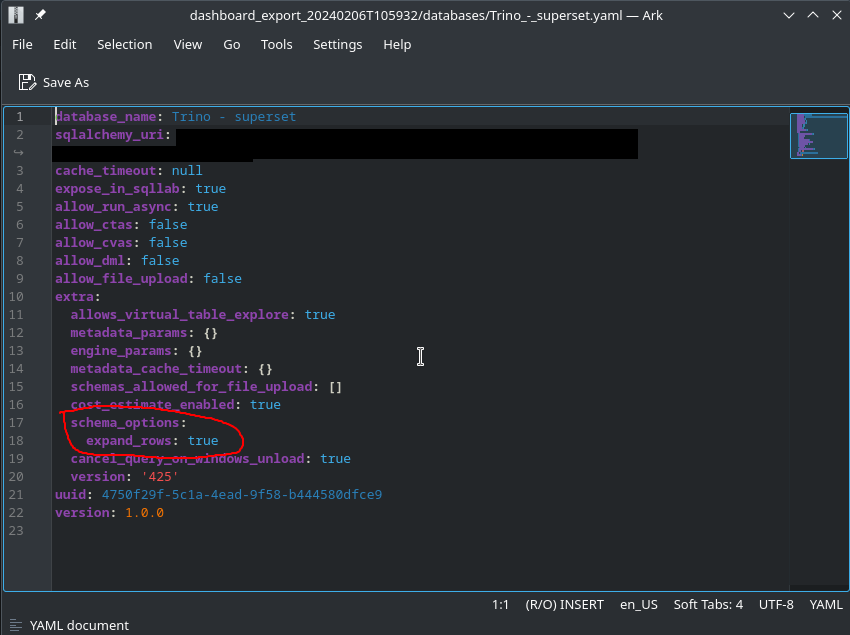Open the en_US dictionary selector
Image resolution: width=850 pixels, height=635 pixels.
point(639,605)
